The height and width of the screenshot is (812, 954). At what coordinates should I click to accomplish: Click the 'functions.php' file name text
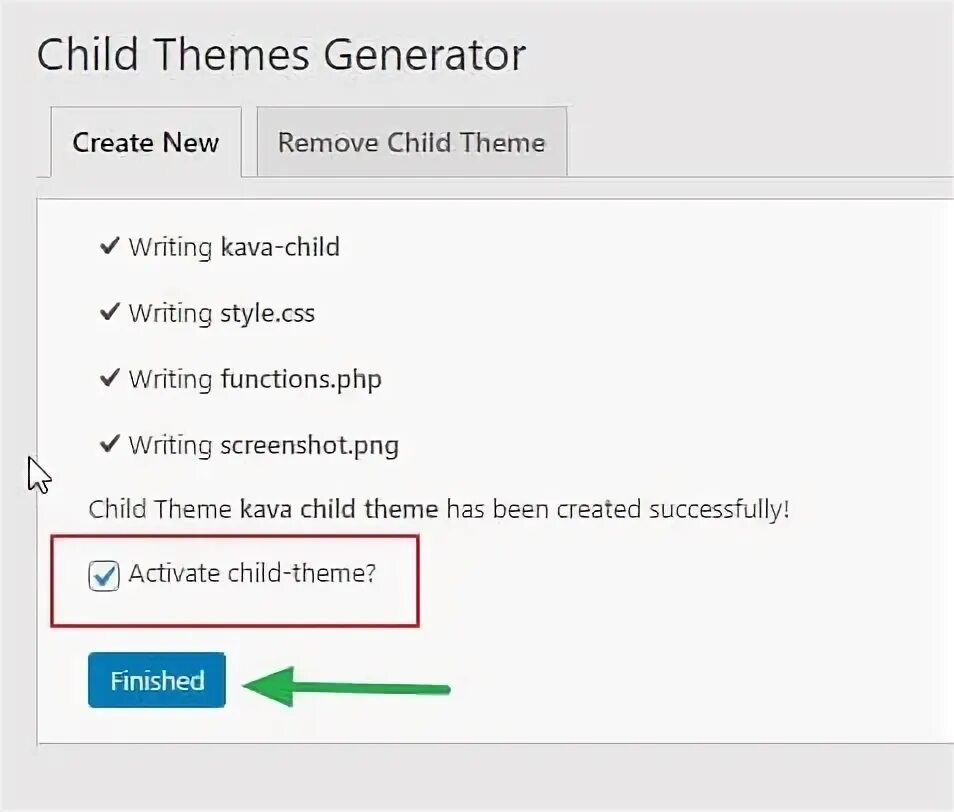click(x=301, y=380)
